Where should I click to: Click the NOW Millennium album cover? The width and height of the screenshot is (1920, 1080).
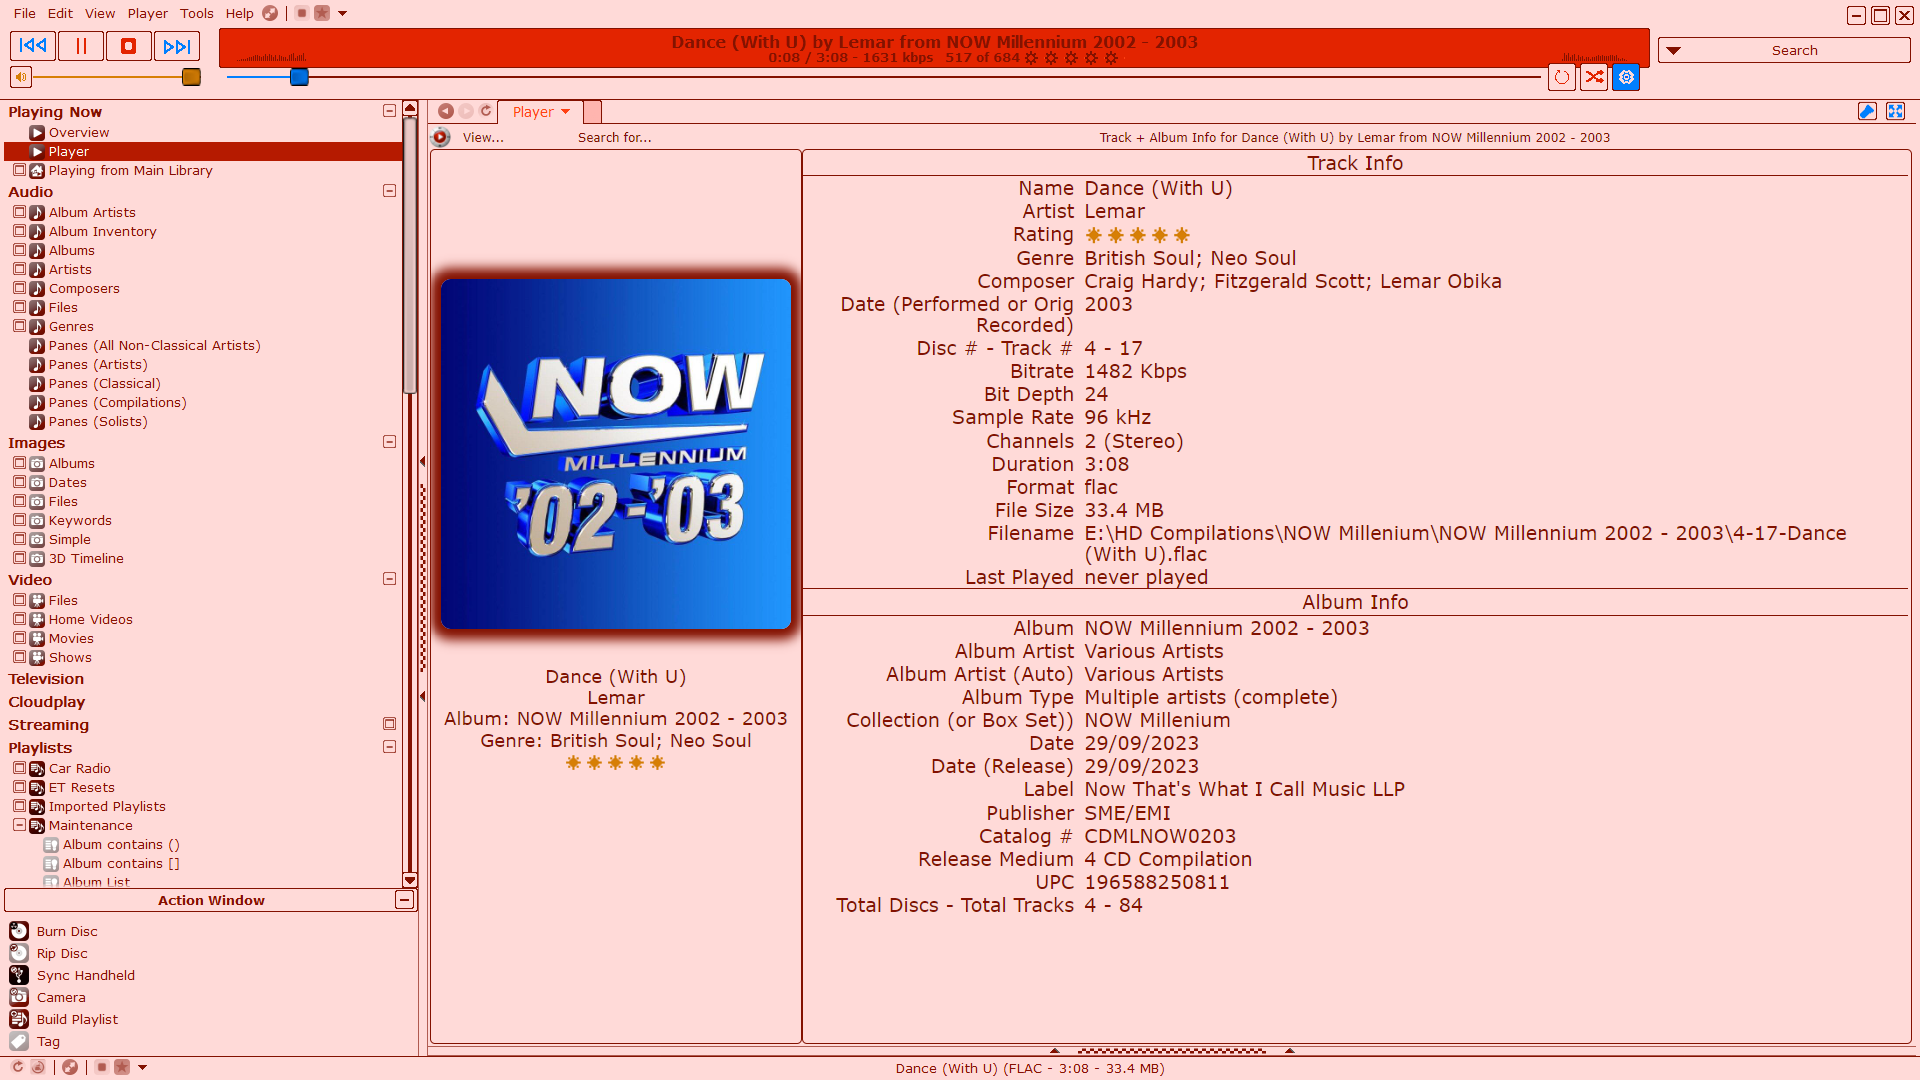coord(616,454)
